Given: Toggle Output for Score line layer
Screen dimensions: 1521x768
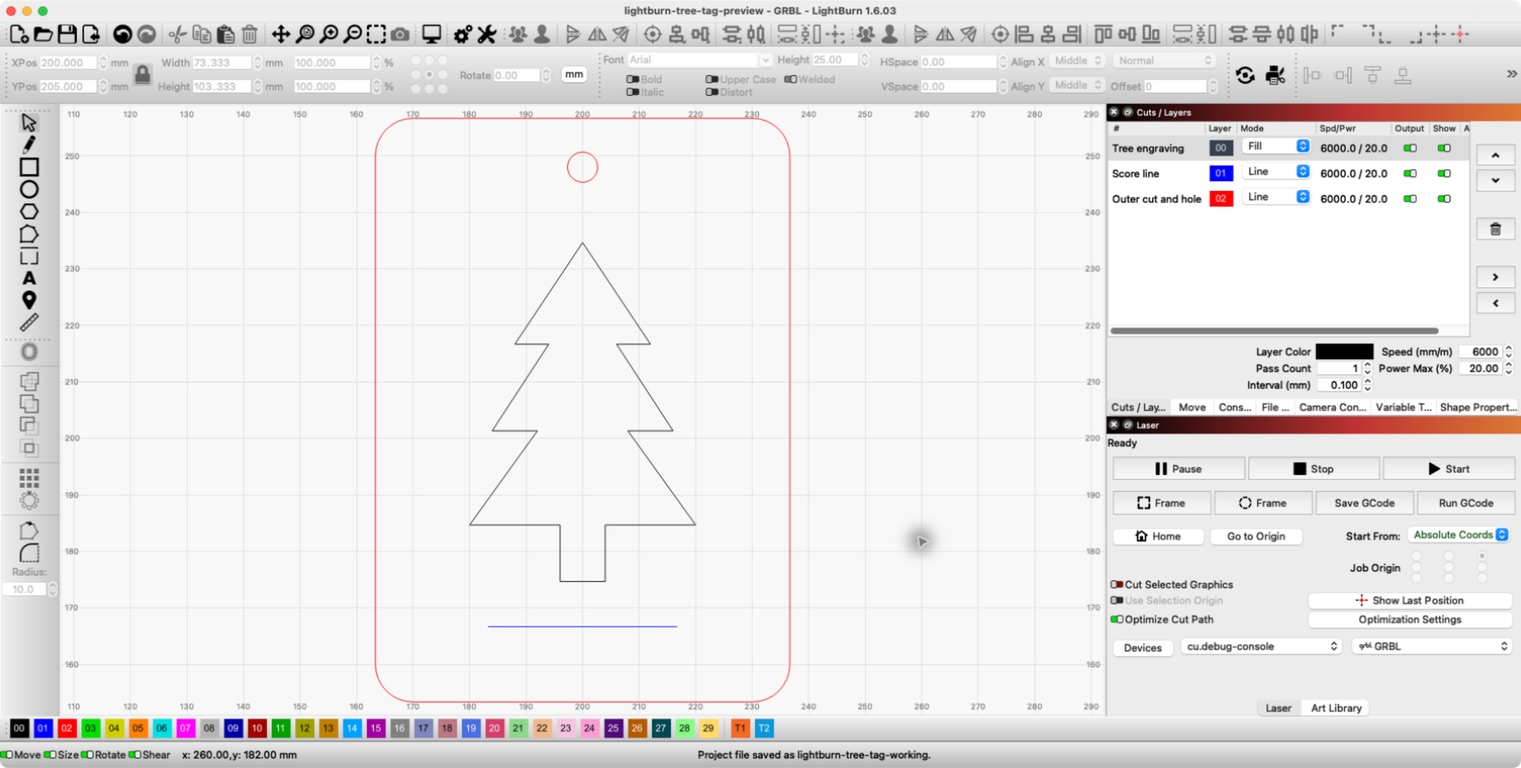Looking at the screenshot, I should pyautogui.click(x=1410, y=173).
